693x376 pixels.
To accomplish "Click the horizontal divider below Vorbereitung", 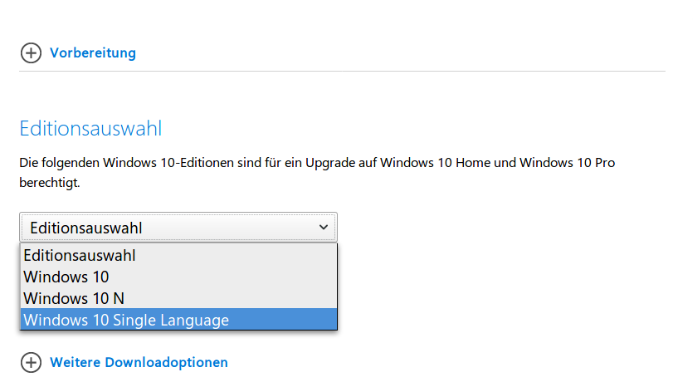I will click(342, 71).
